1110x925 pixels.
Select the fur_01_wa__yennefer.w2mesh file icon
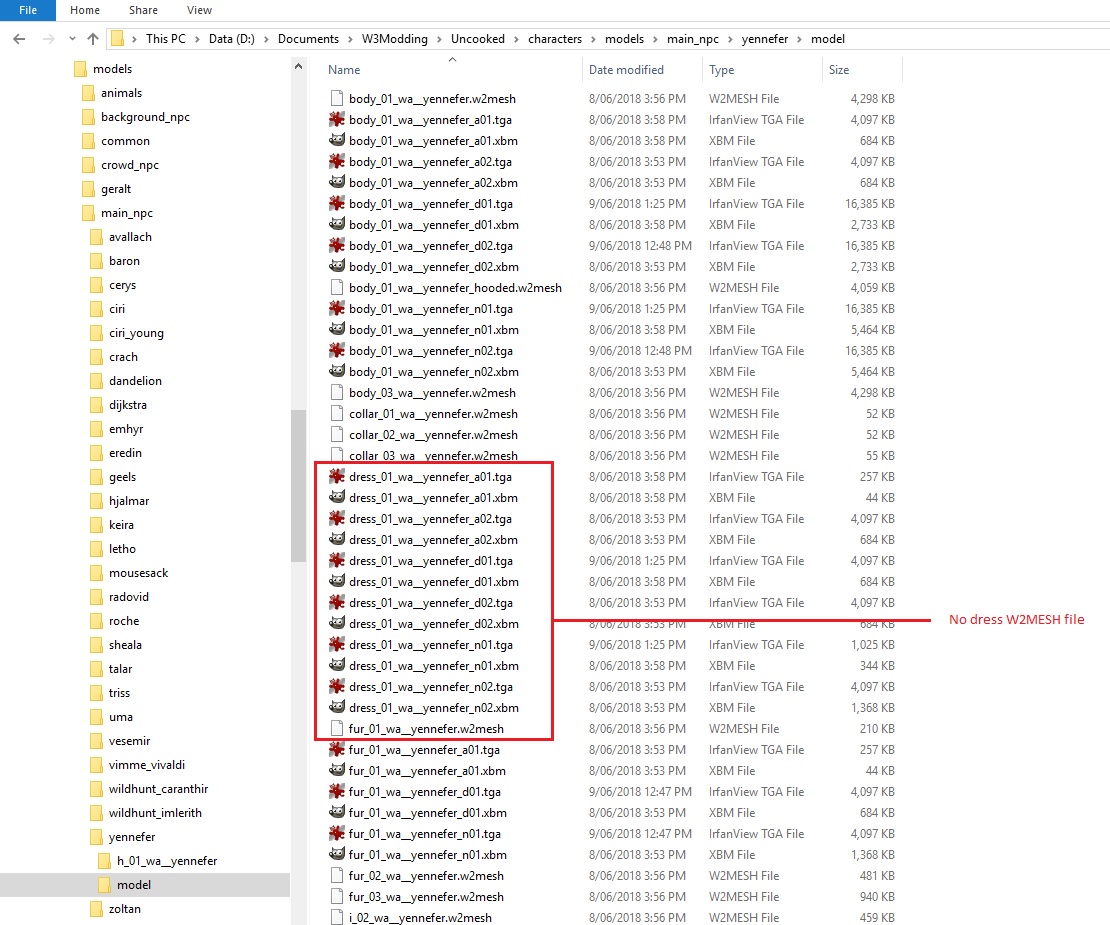click(x=337, y=728)
